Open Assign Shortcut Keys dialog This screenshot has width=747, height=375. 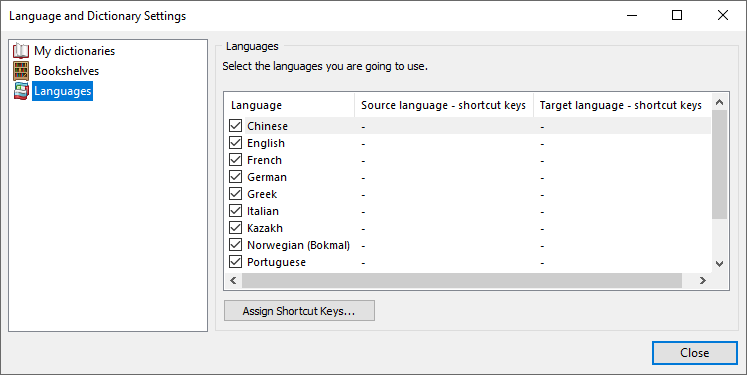point(299,311)
